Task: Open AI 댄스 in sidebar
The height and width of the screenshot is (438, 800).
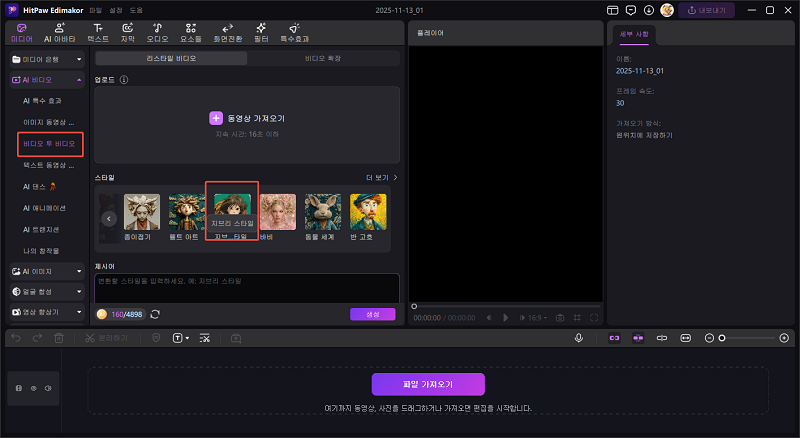Action: tap(40, 187)
